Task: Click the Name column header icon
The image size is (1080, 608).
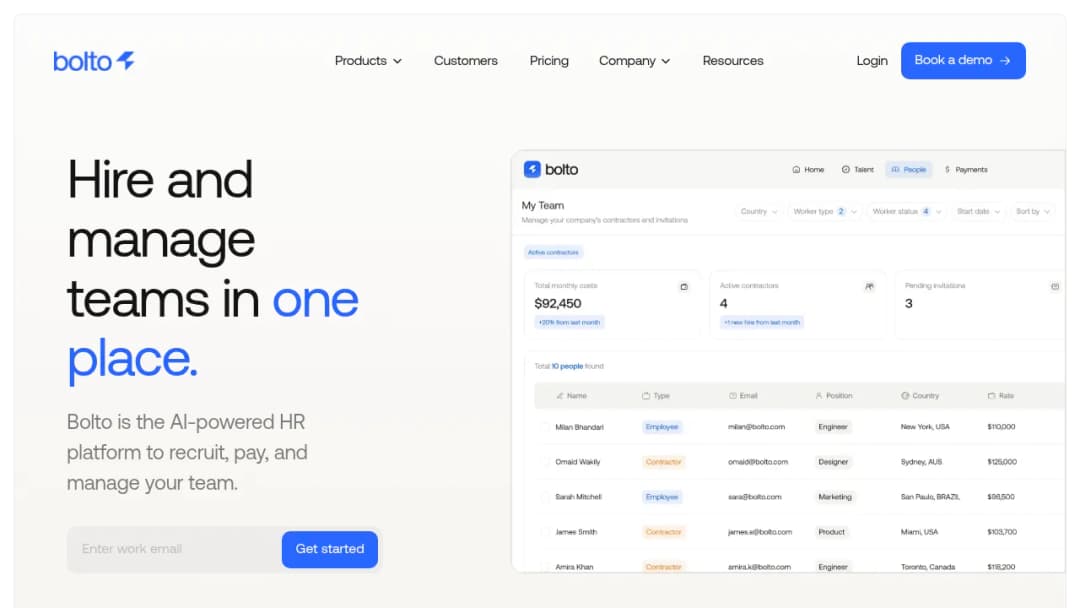Action: (560, 396)
